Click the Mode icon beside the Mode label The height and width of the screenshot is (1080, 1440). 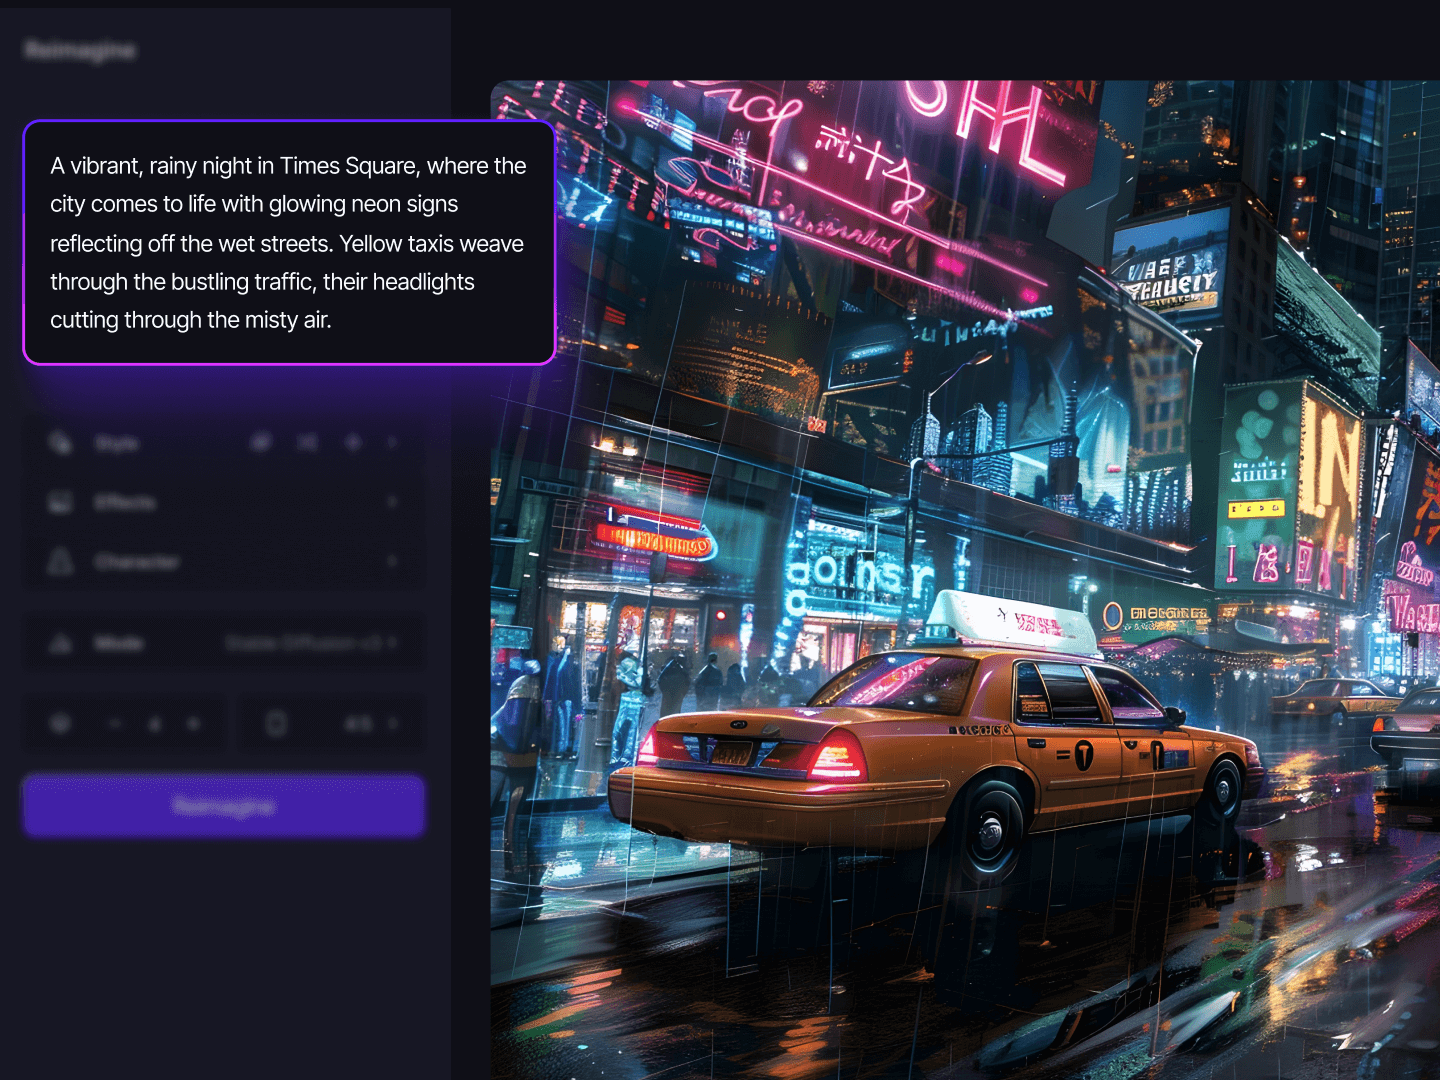(x=61, y=643)
